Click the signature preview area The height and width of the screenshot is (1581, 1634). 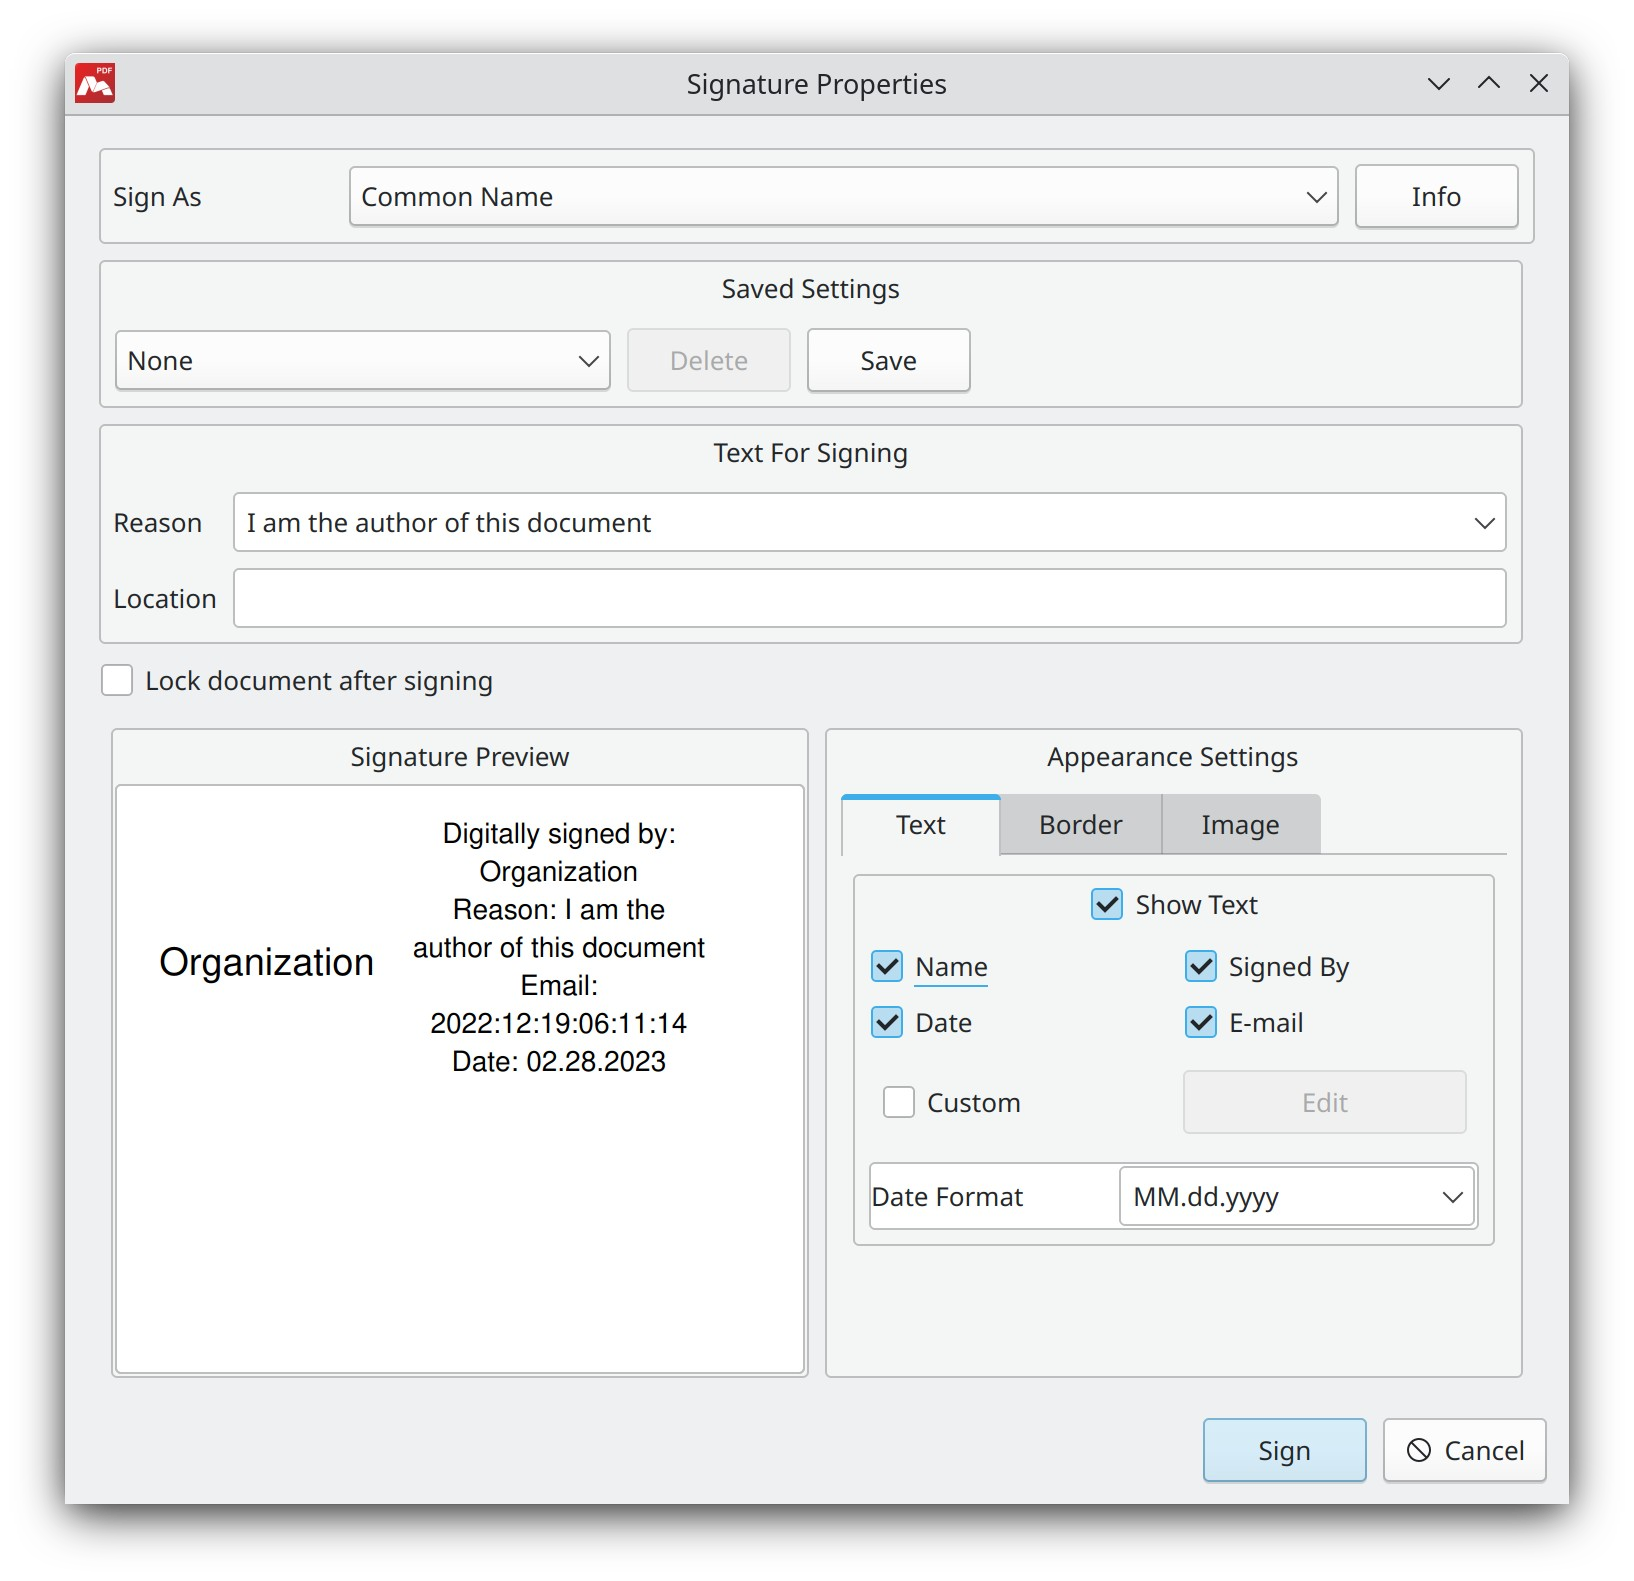coord(460,1079)
